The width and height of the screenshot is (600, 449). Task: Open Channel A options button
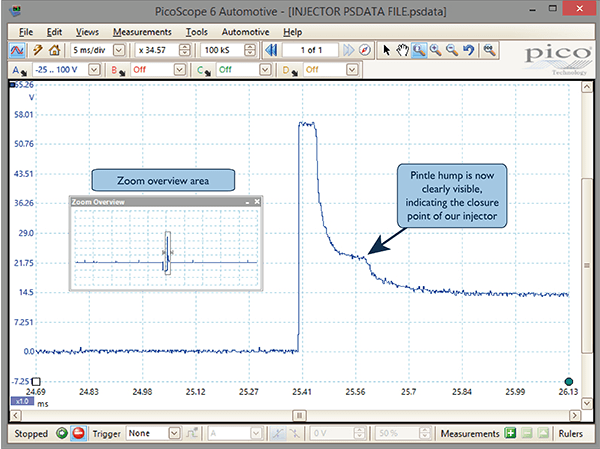[18, 70]
